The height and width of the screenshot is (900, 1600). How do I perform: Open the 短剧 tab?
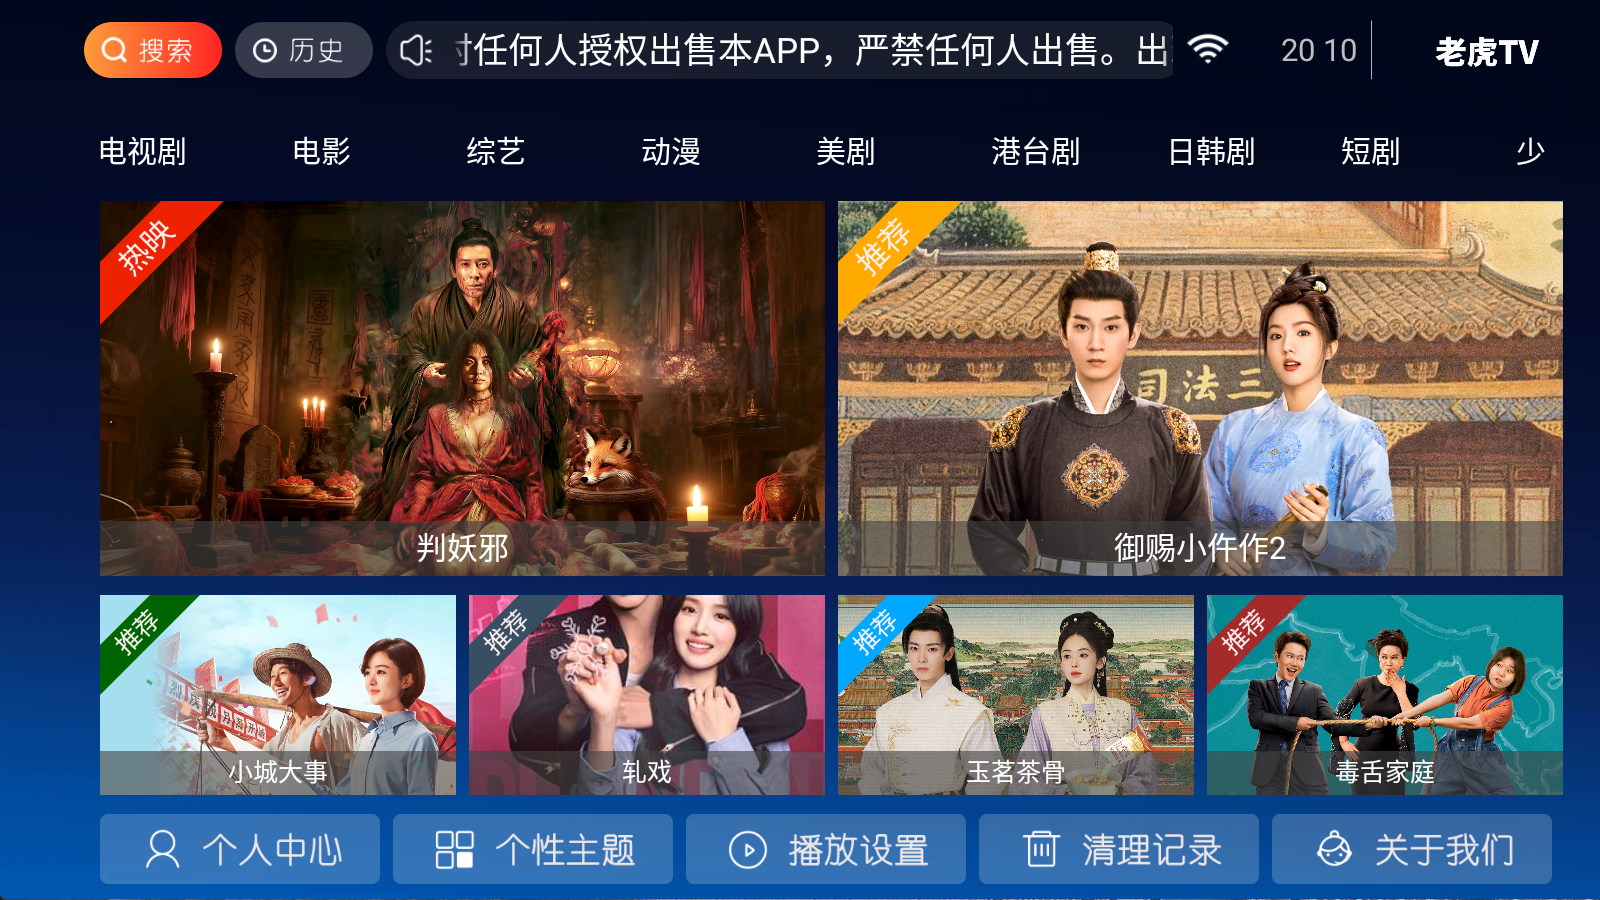(1370, 152)
